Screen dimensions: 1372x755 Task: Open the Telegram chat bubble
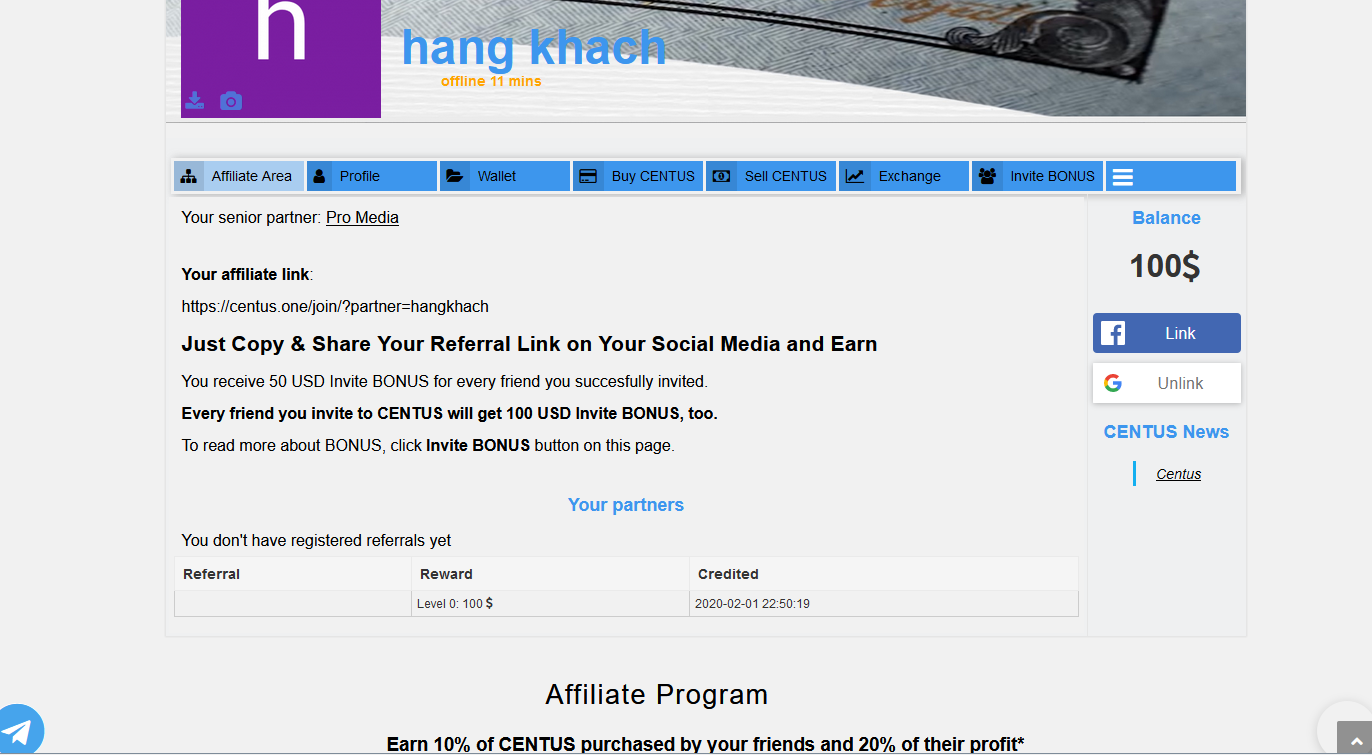[18, 729]
